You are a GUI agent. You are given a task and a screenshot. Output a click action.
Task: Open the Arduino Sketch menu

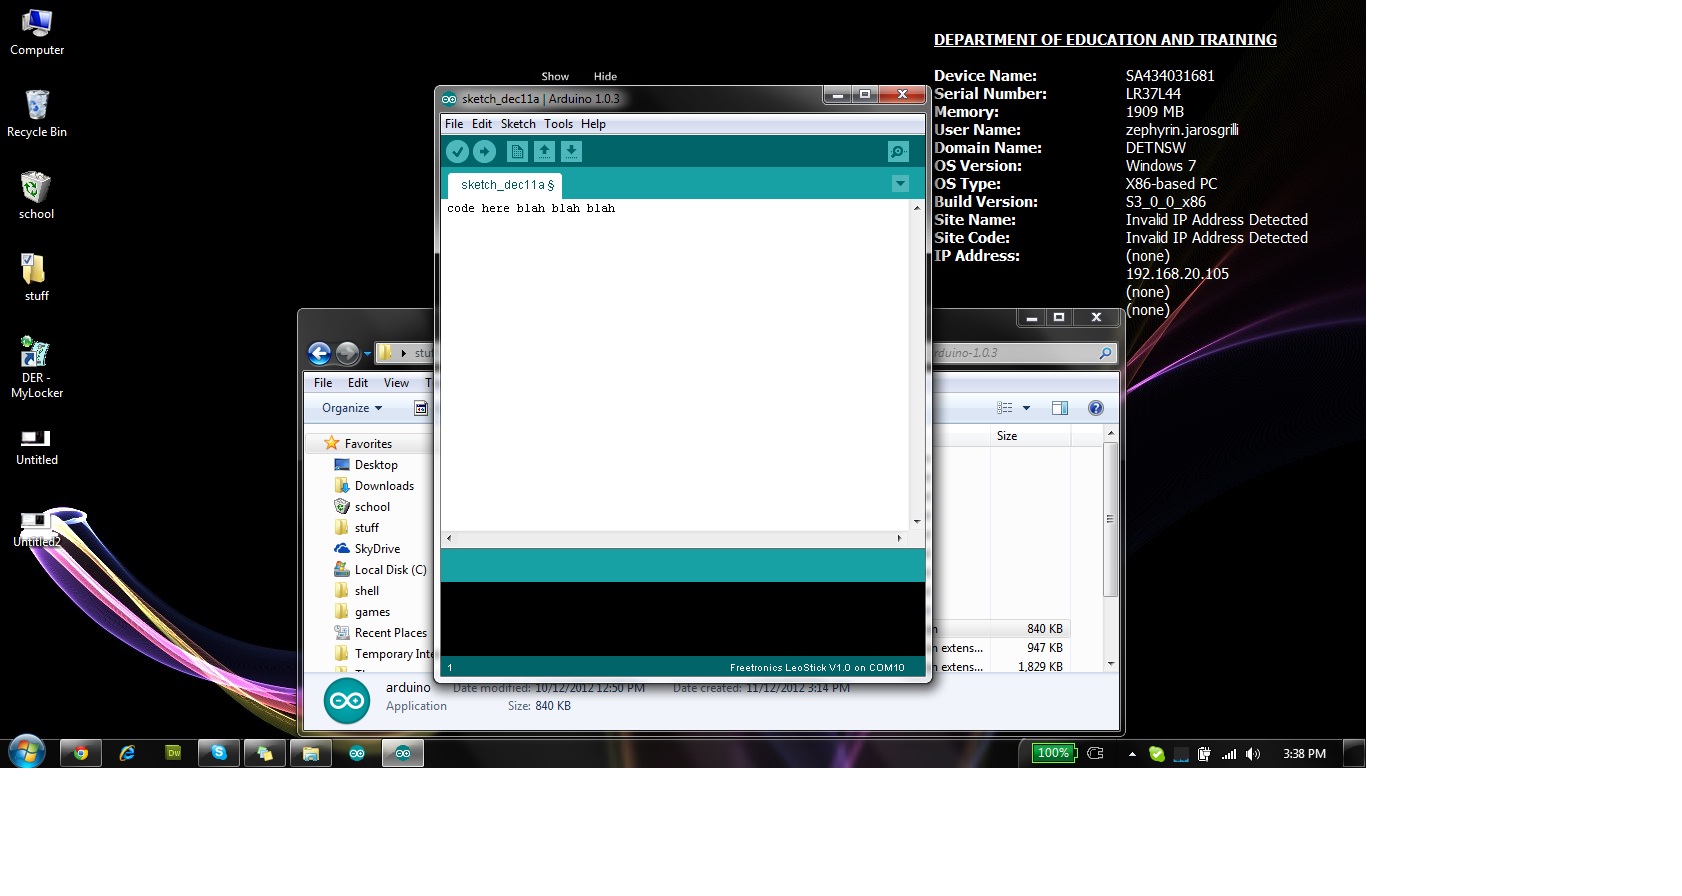pyautogui.click(x=518, y=124)
